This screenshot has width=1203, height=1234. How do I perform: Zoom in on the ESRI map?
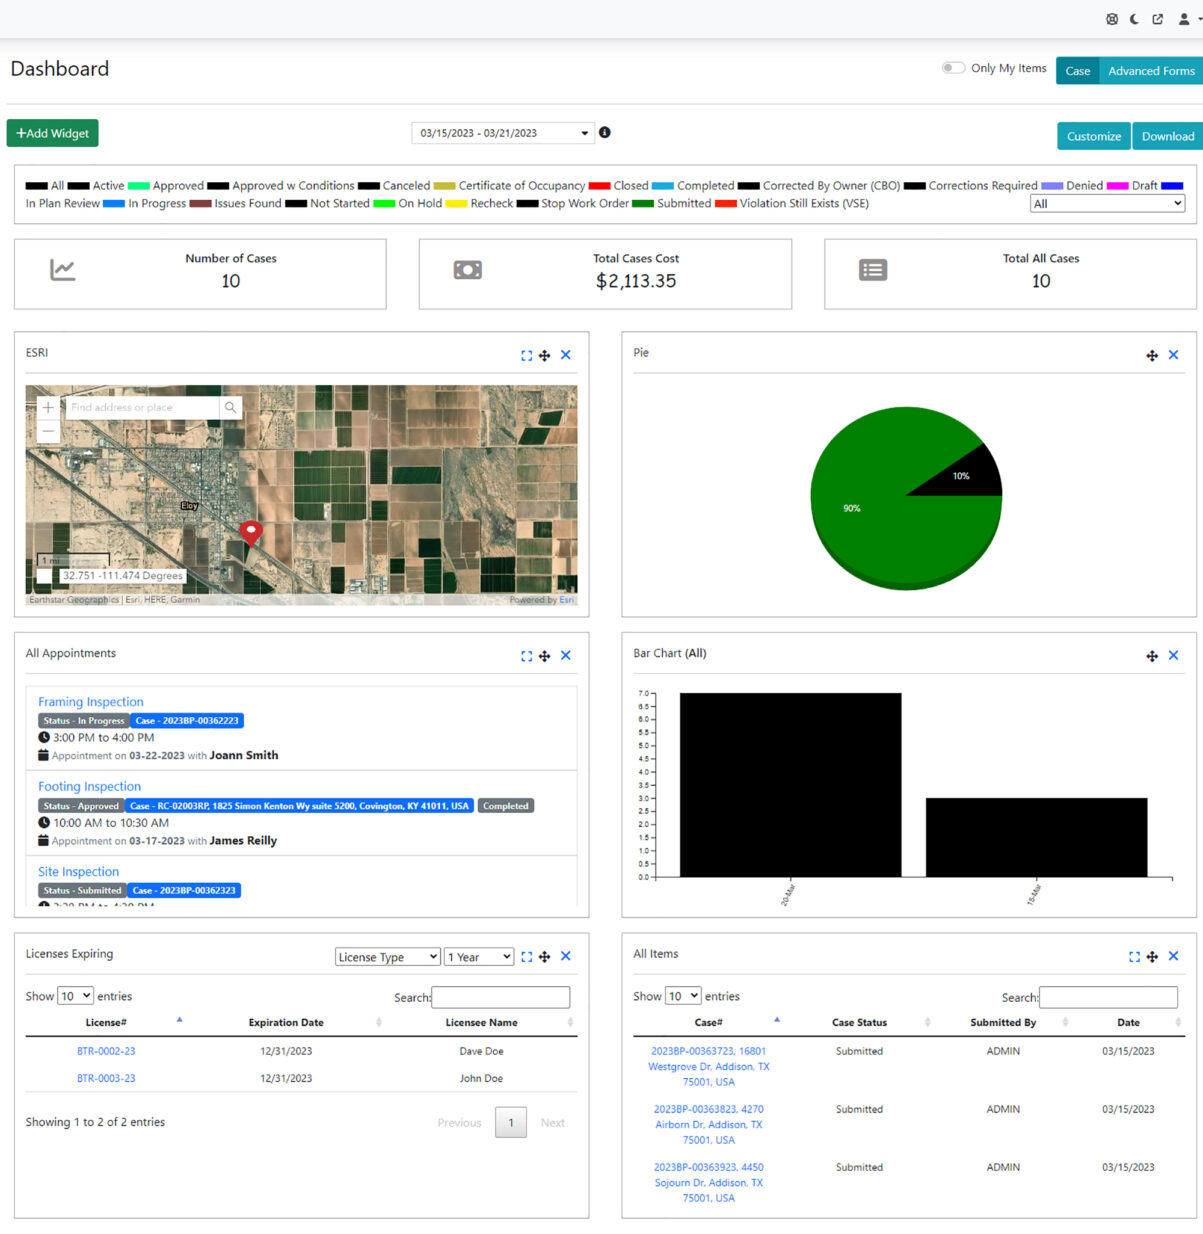tap(48, 407)
